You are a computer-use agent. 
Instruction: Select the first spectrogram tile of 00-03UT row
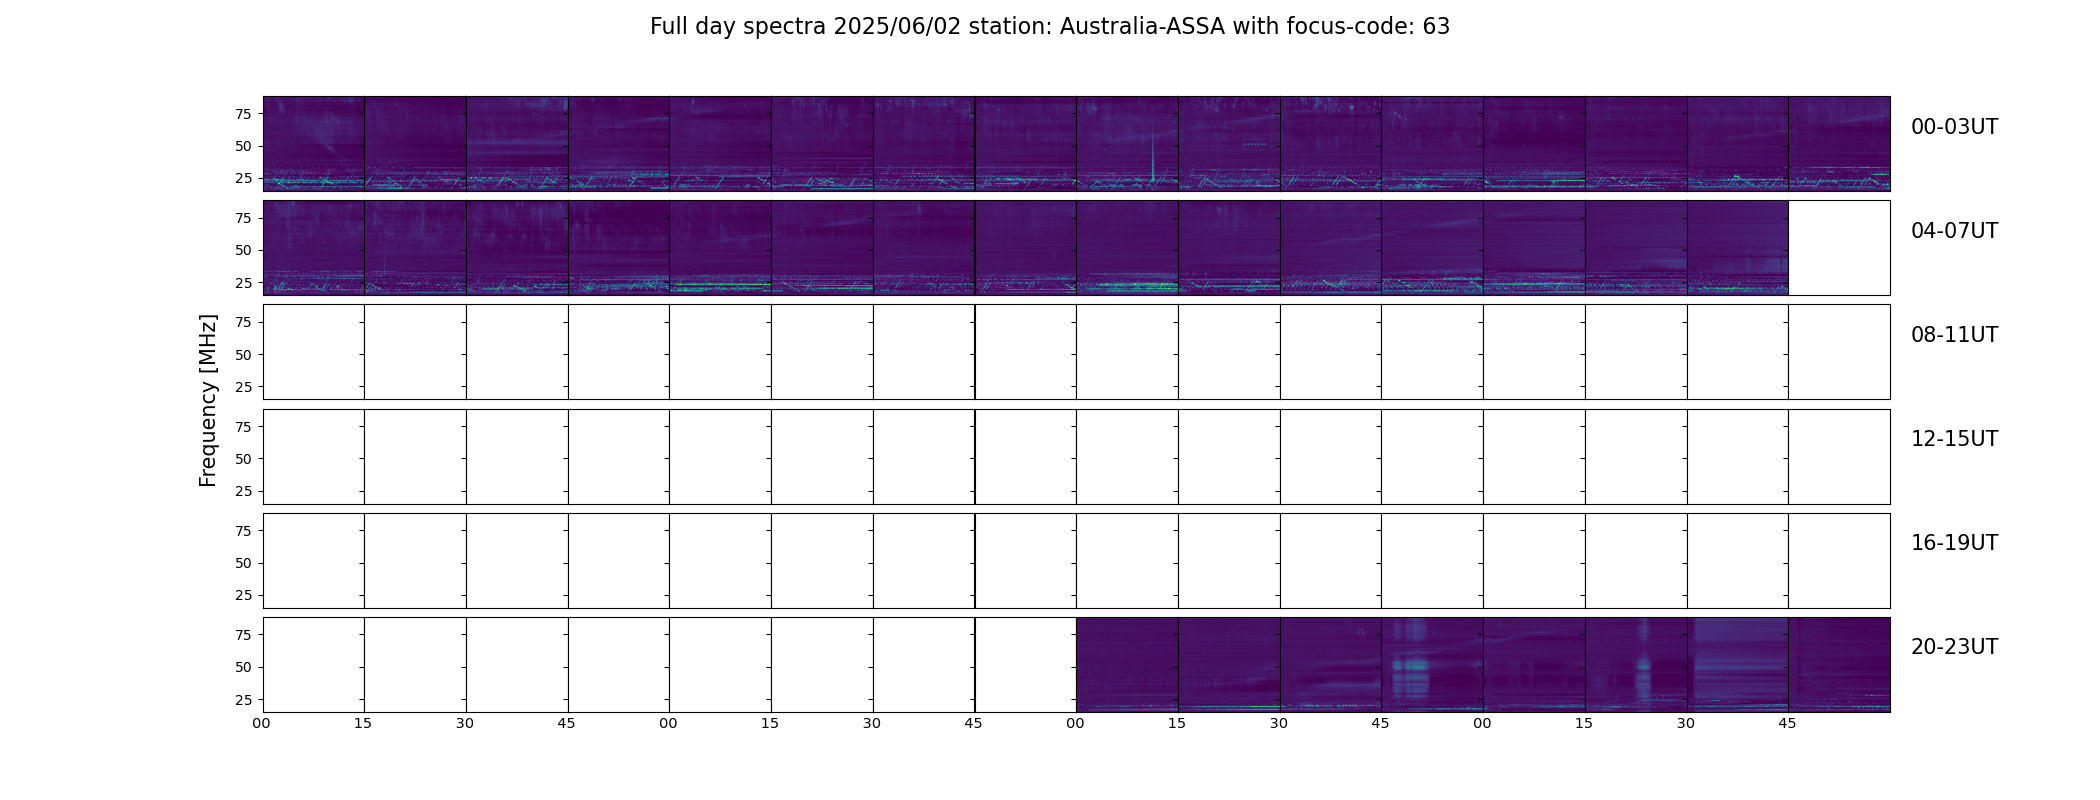[x=314, y=143]
